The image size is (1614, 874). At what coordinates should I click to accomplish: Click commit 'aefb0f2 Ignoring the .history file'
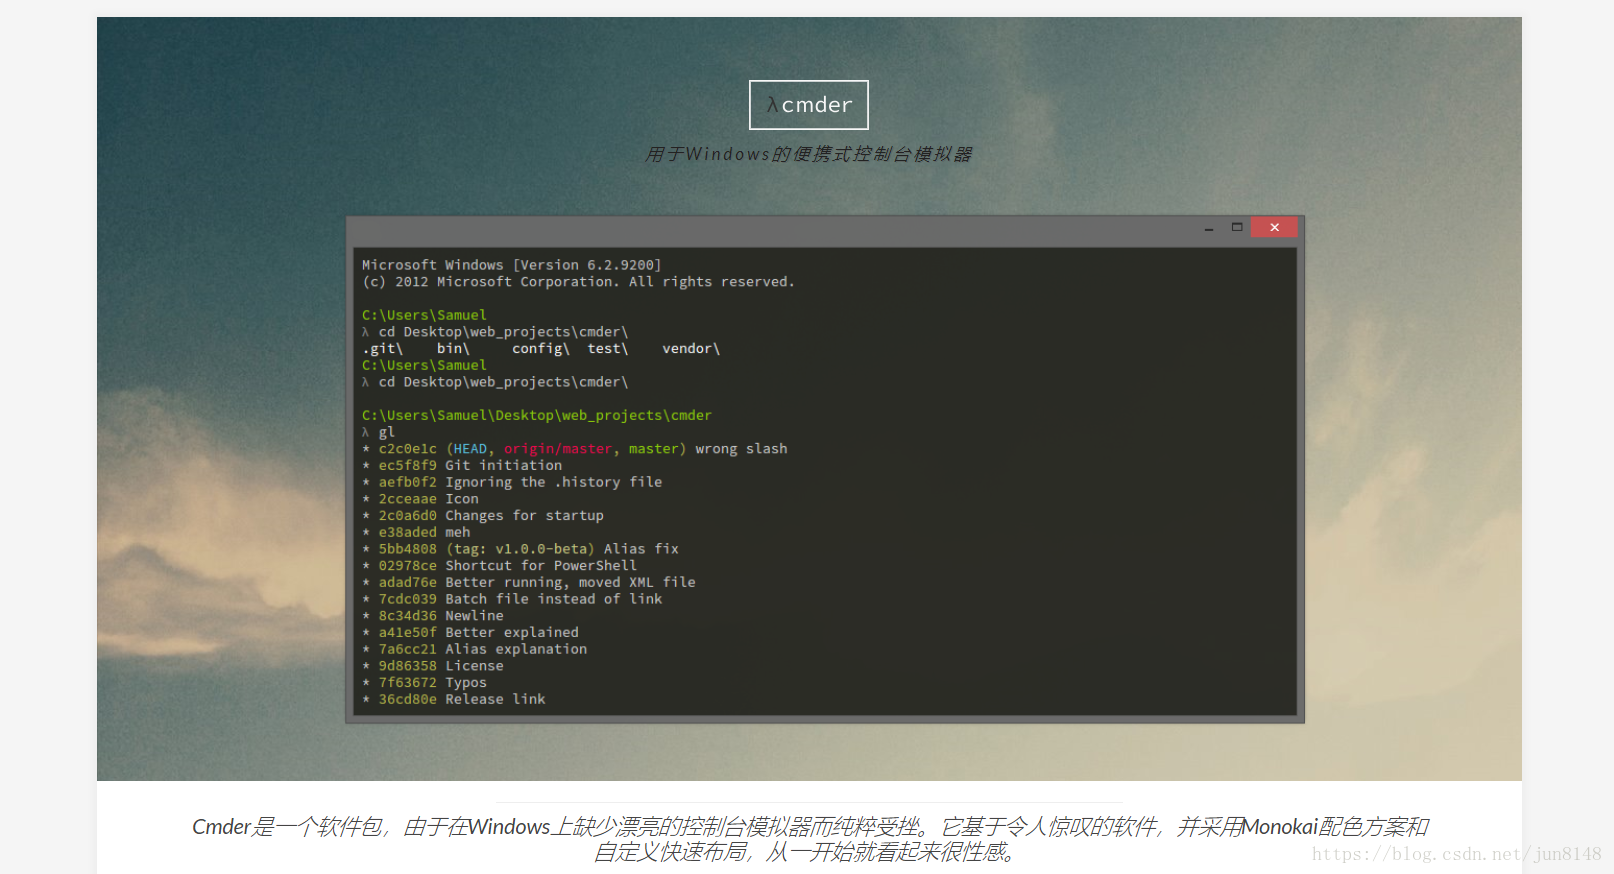(x=512, y=482)
